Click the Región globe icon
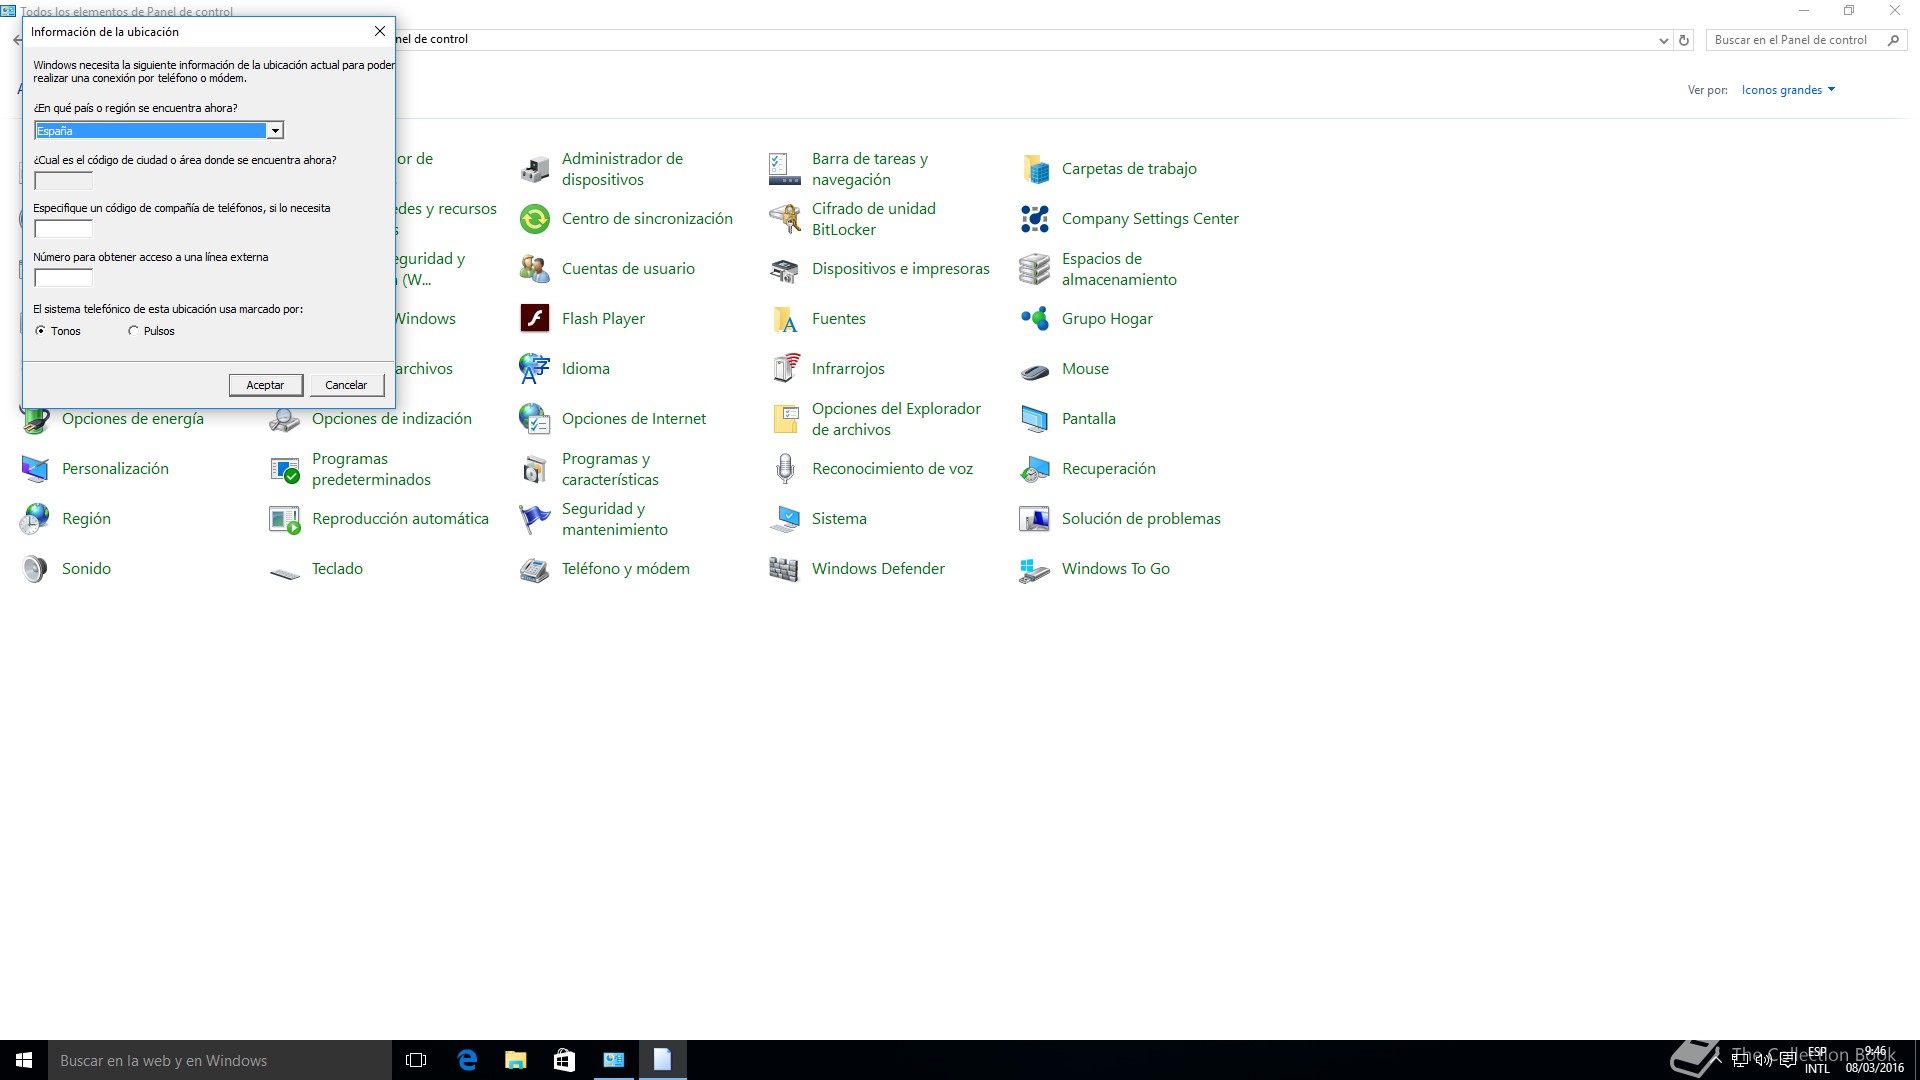Screen dimensions: 1920x1080 pos(35,519)
